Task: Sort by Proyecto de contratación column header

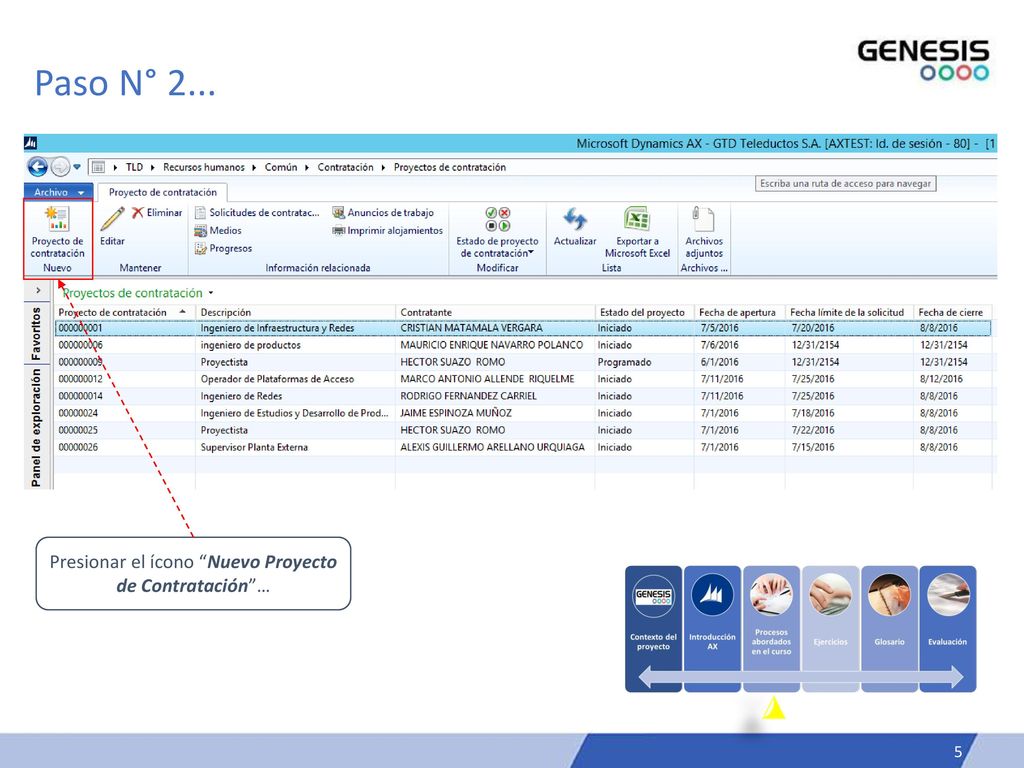Action: click(124, 312)
